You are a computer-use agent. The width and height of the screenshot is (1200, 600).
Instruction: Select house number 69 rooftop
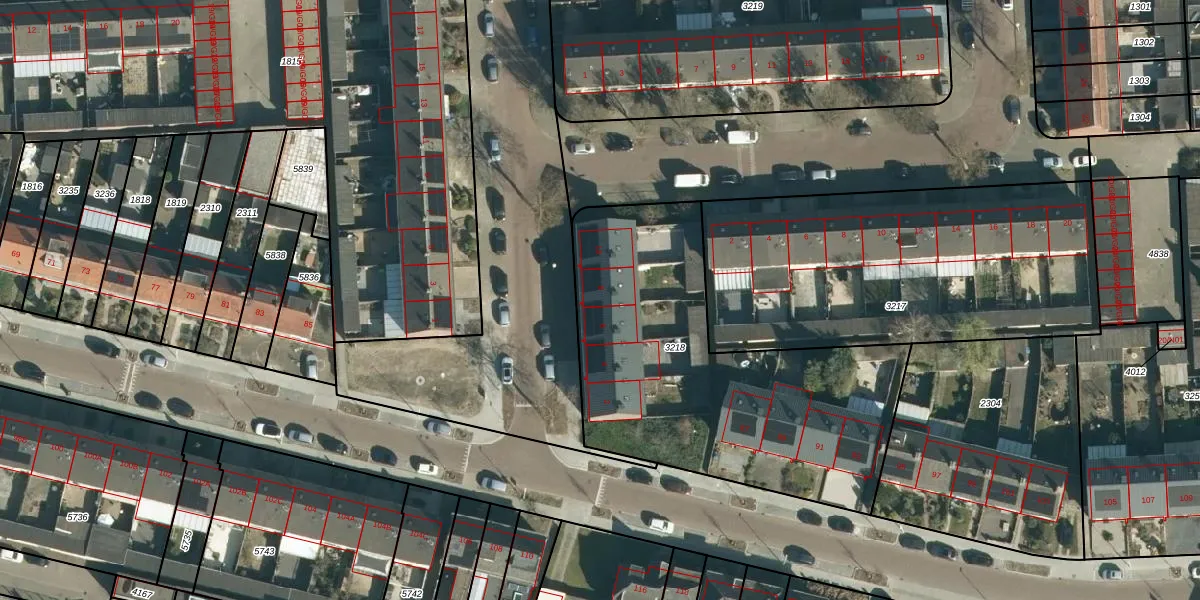tap(16, 254)
